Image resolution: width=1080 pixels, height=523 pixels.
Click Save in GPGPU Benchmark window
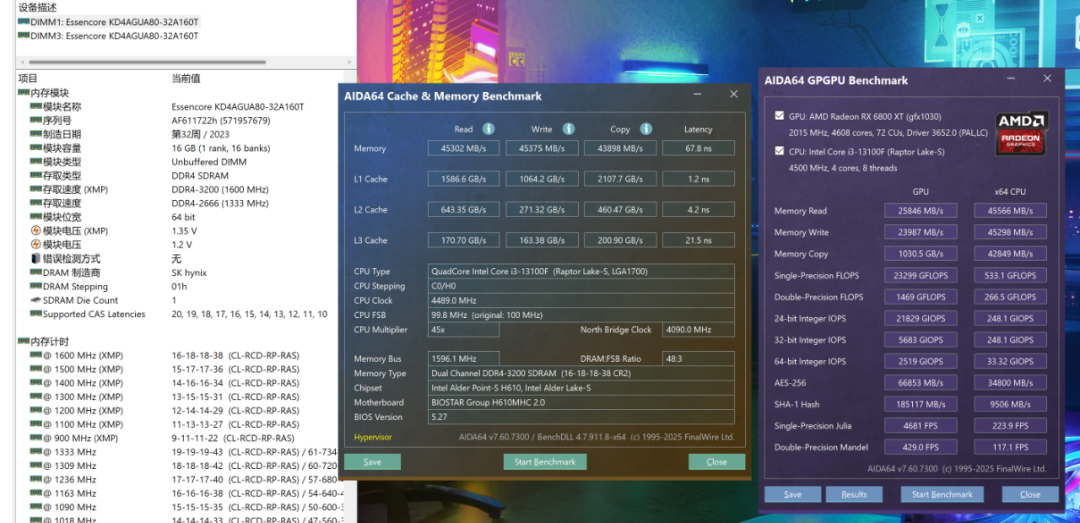pos(793,494)
